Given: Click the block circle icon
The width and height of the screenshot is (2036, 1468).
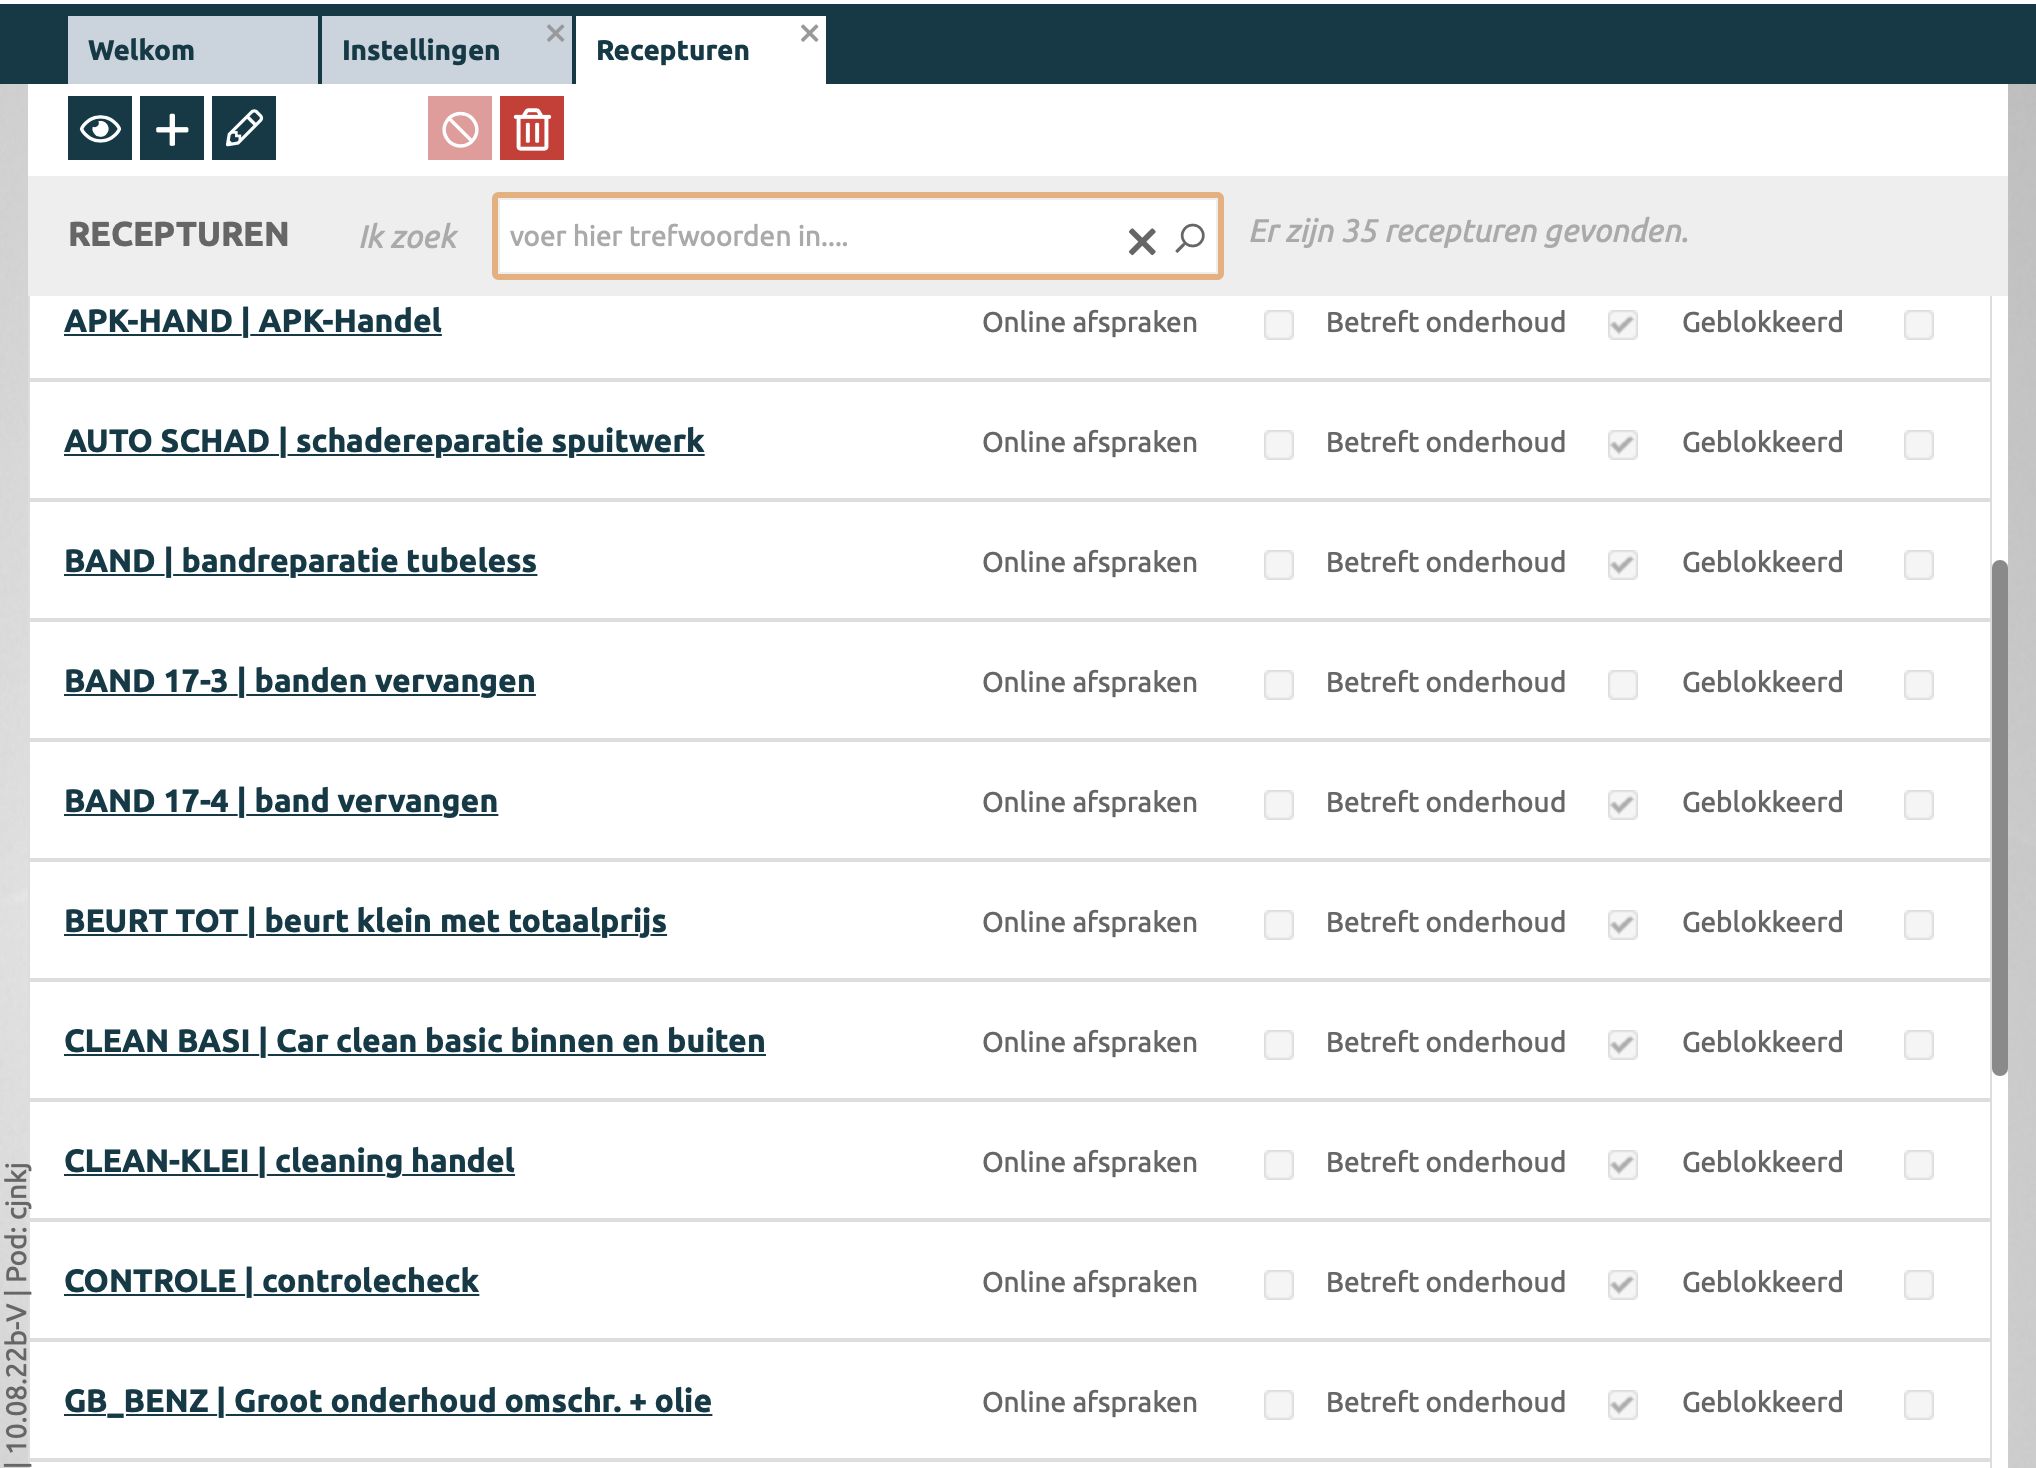Looking at the screenshot, I should coord(460,128).
